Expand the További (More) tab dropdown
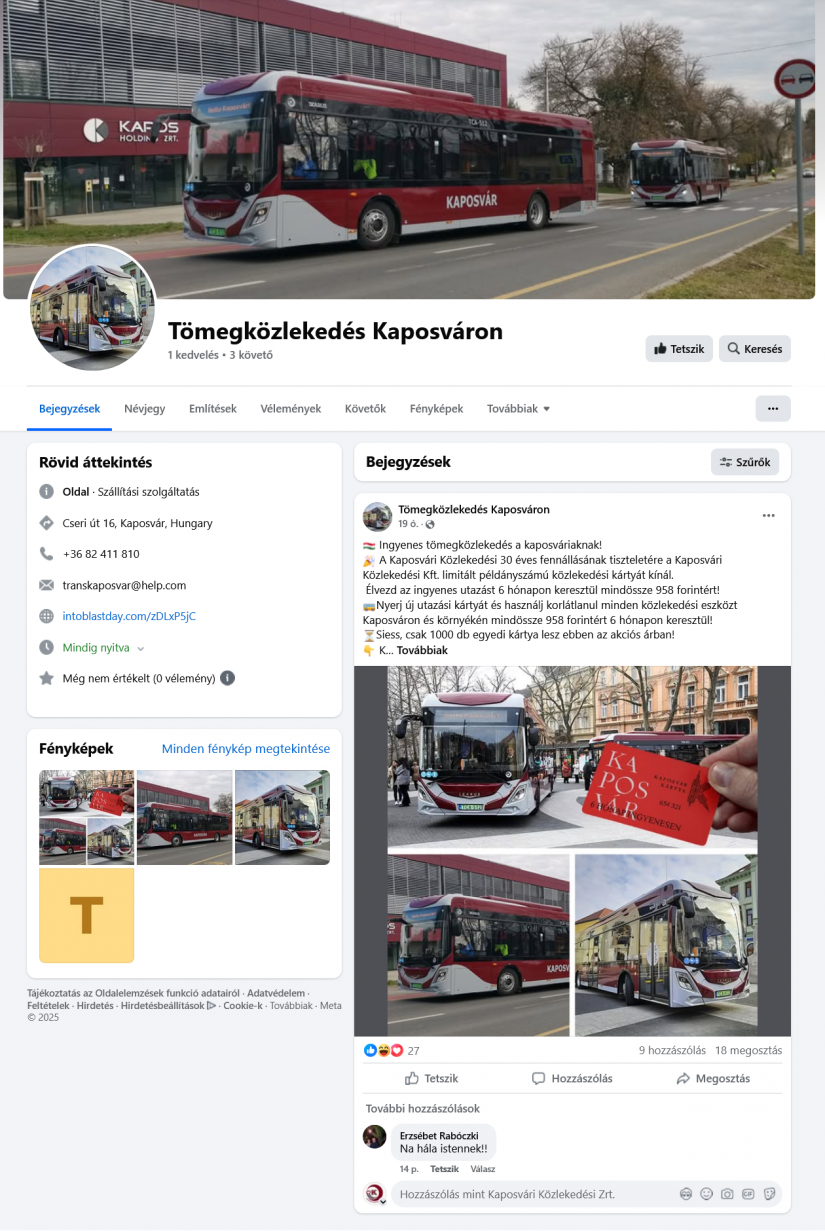Screen dimensions: 825x1231 518,409
